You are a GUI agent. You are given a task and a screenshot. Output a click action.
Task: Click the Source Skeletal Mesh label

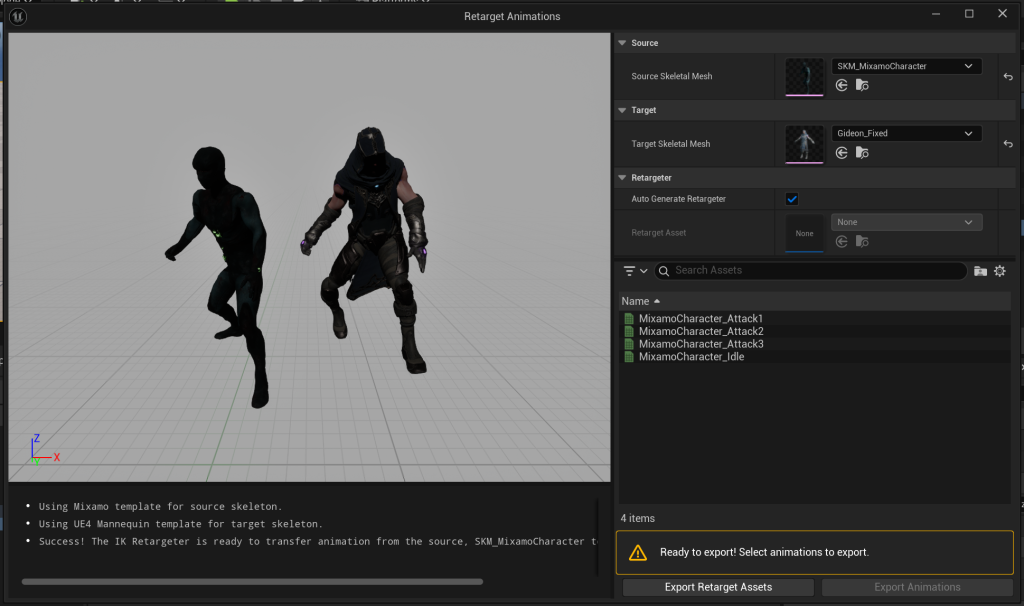click(x=671, y=76)
